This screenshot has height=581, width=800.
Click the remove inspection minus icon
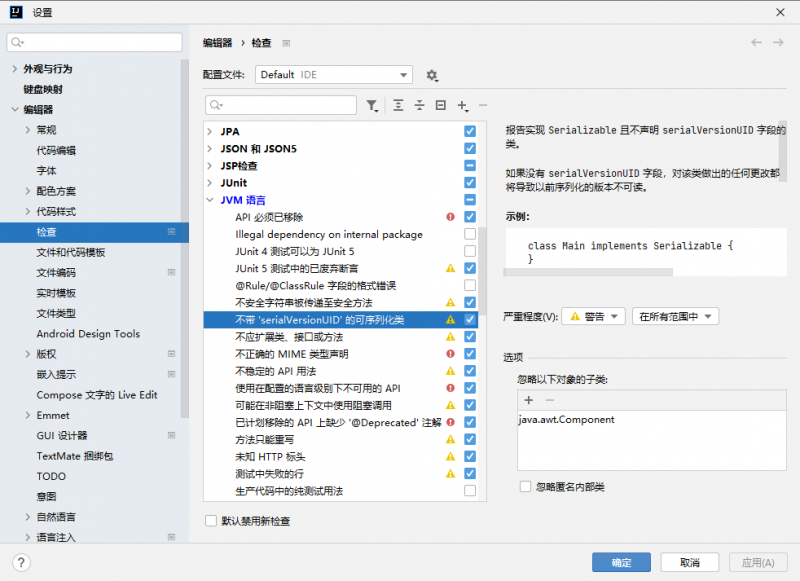(483, 106)
